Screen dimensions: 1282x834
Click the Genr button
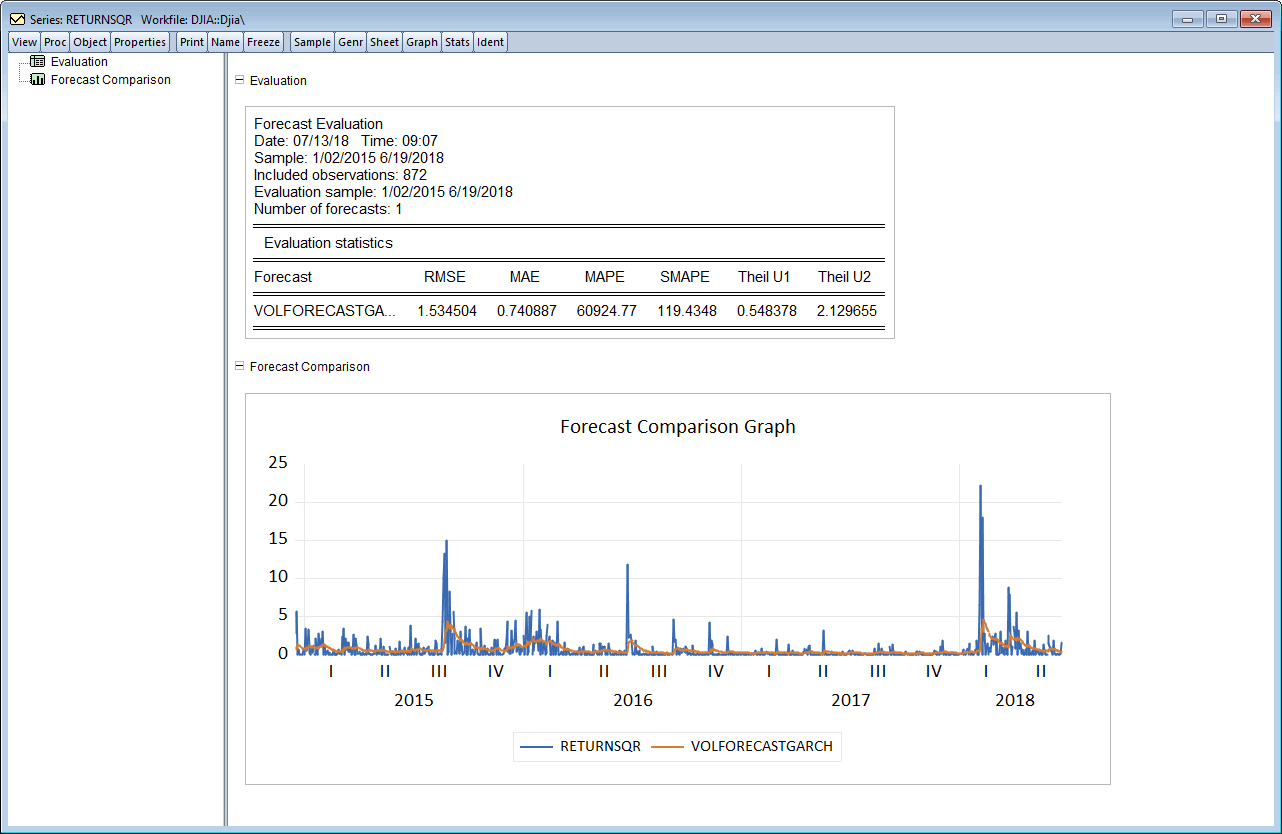pos(350,42)
